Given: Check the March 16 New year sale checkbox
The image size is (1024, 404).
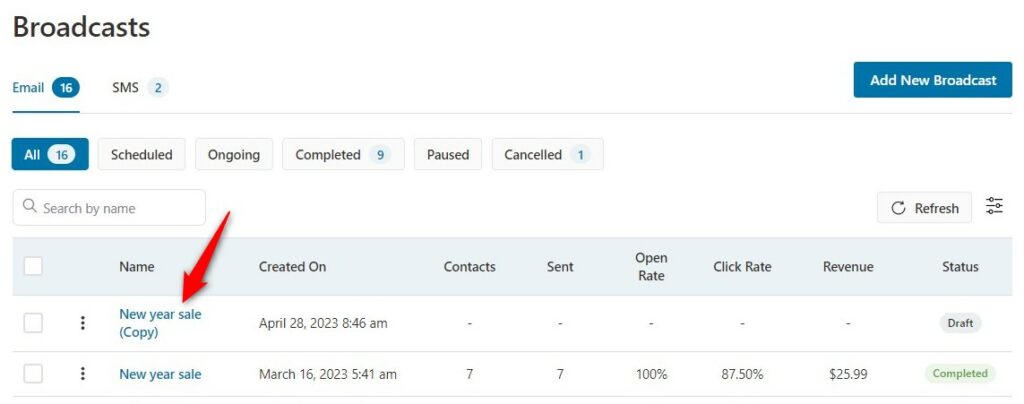Looking at the screenshot, I should pyautogui.click(x=33, y=373).
